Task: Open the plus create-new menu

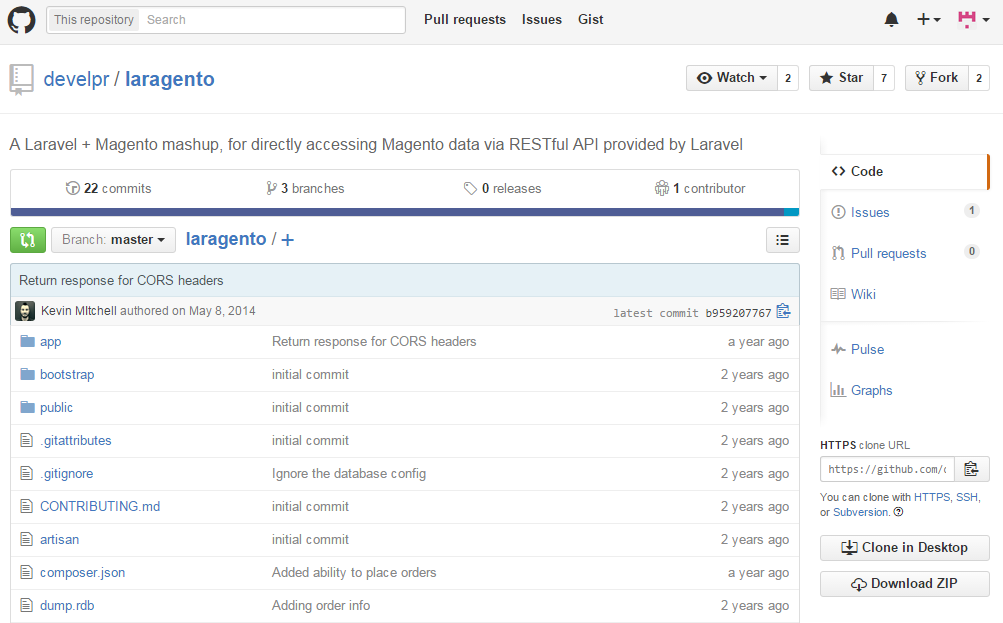Action: tap(929, 20)
